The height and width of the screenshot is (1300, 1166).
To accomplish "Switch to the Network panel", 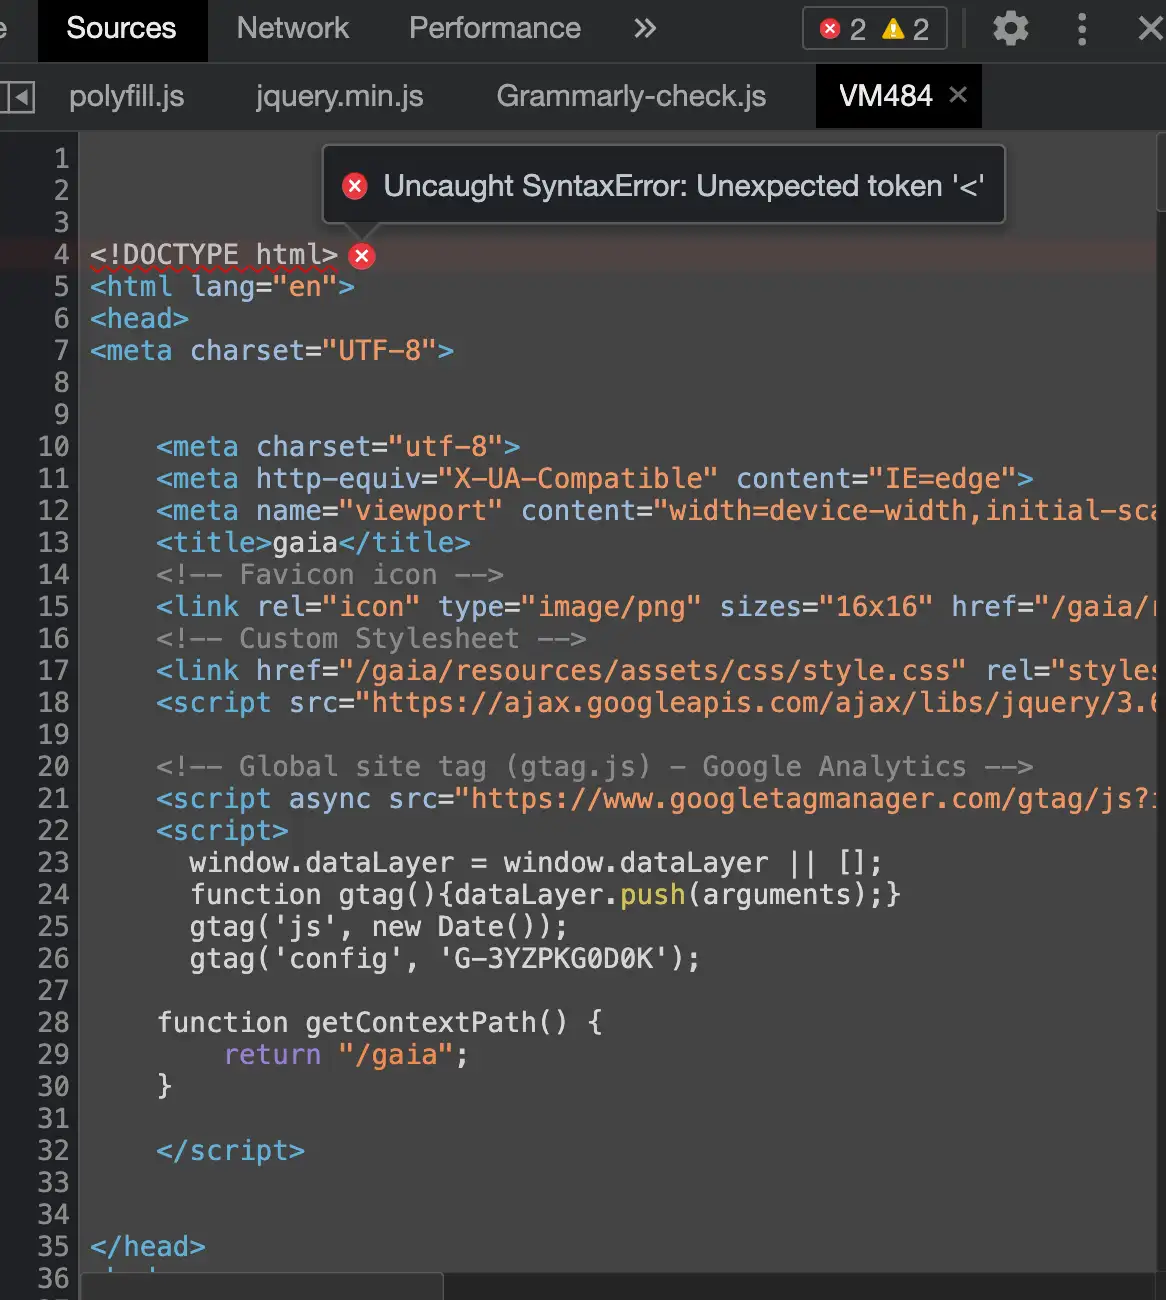I will click(293, 28).
